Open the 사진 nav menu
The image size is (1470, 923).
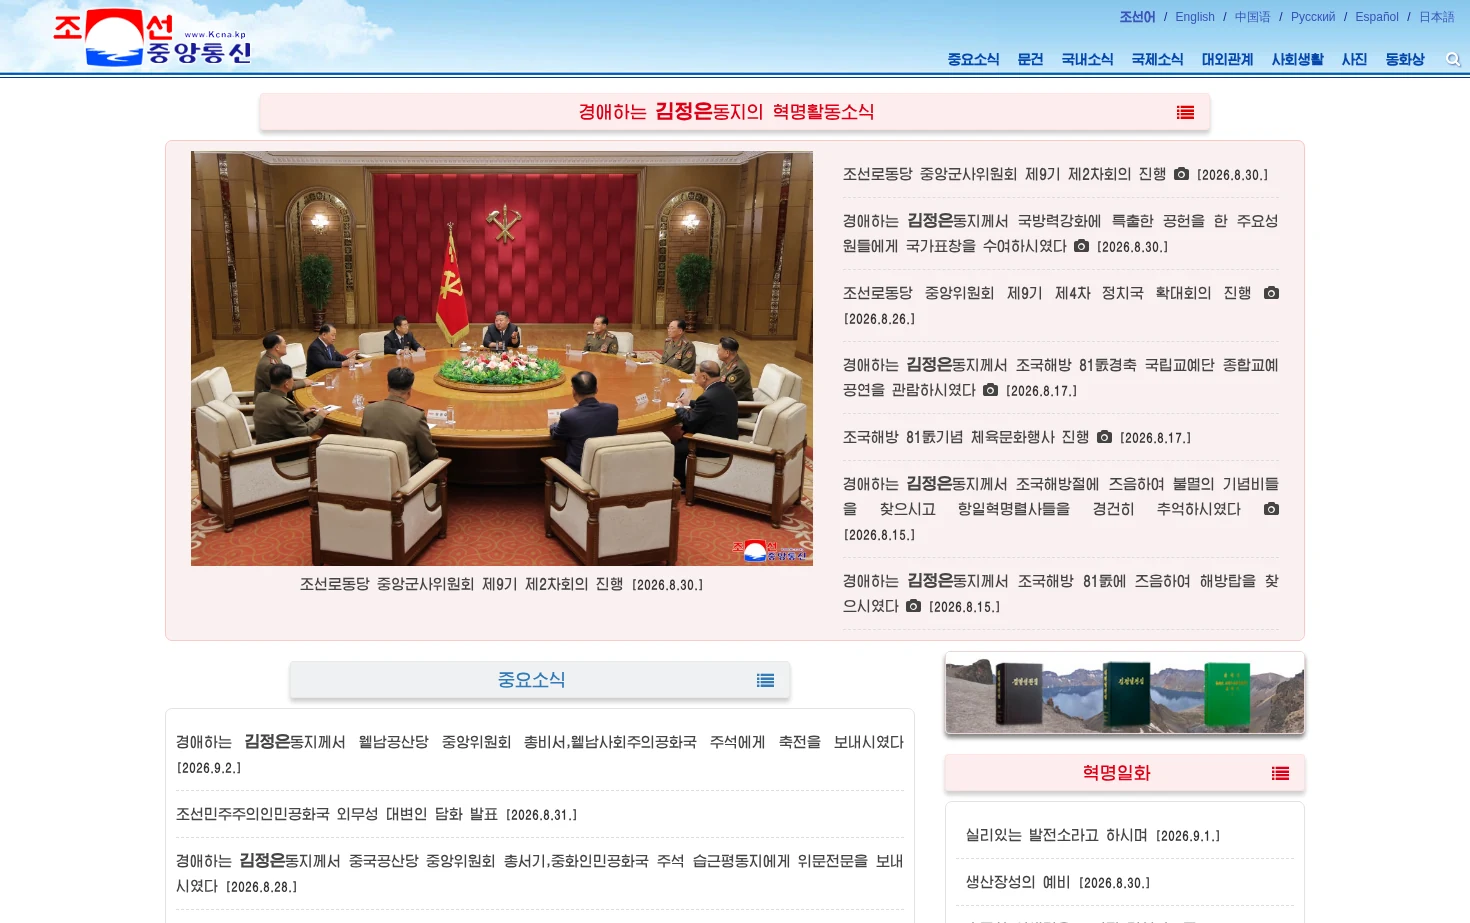click(1354, 60)
